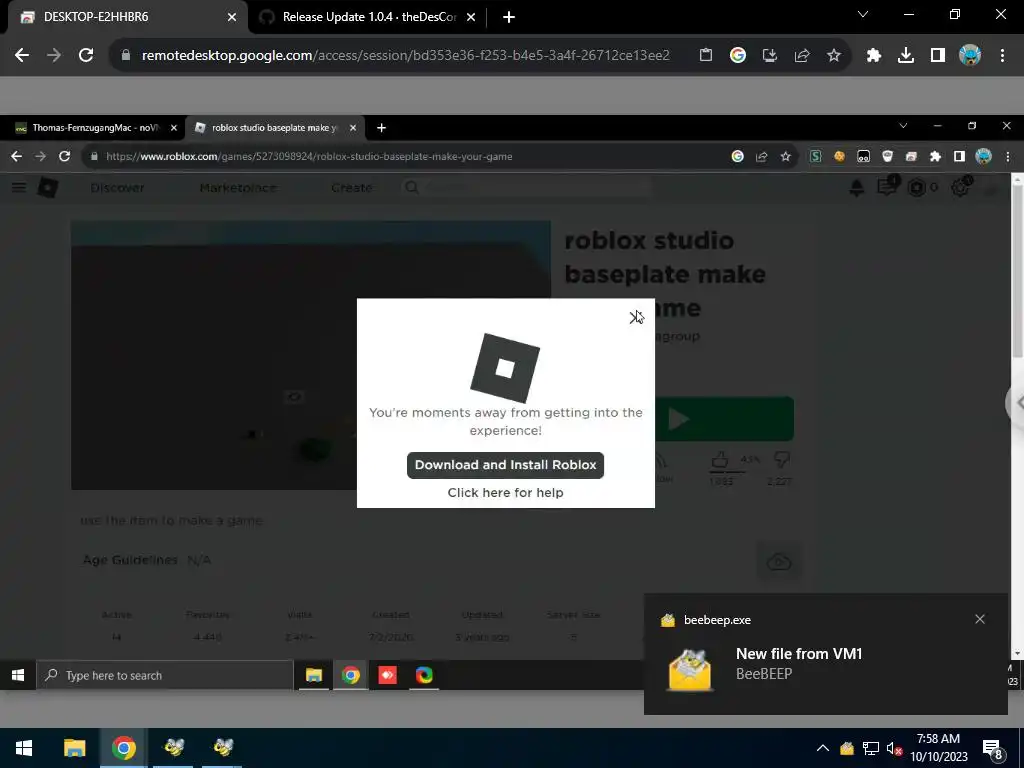Show hidden tray icons chevron on host taskbar

823,748
